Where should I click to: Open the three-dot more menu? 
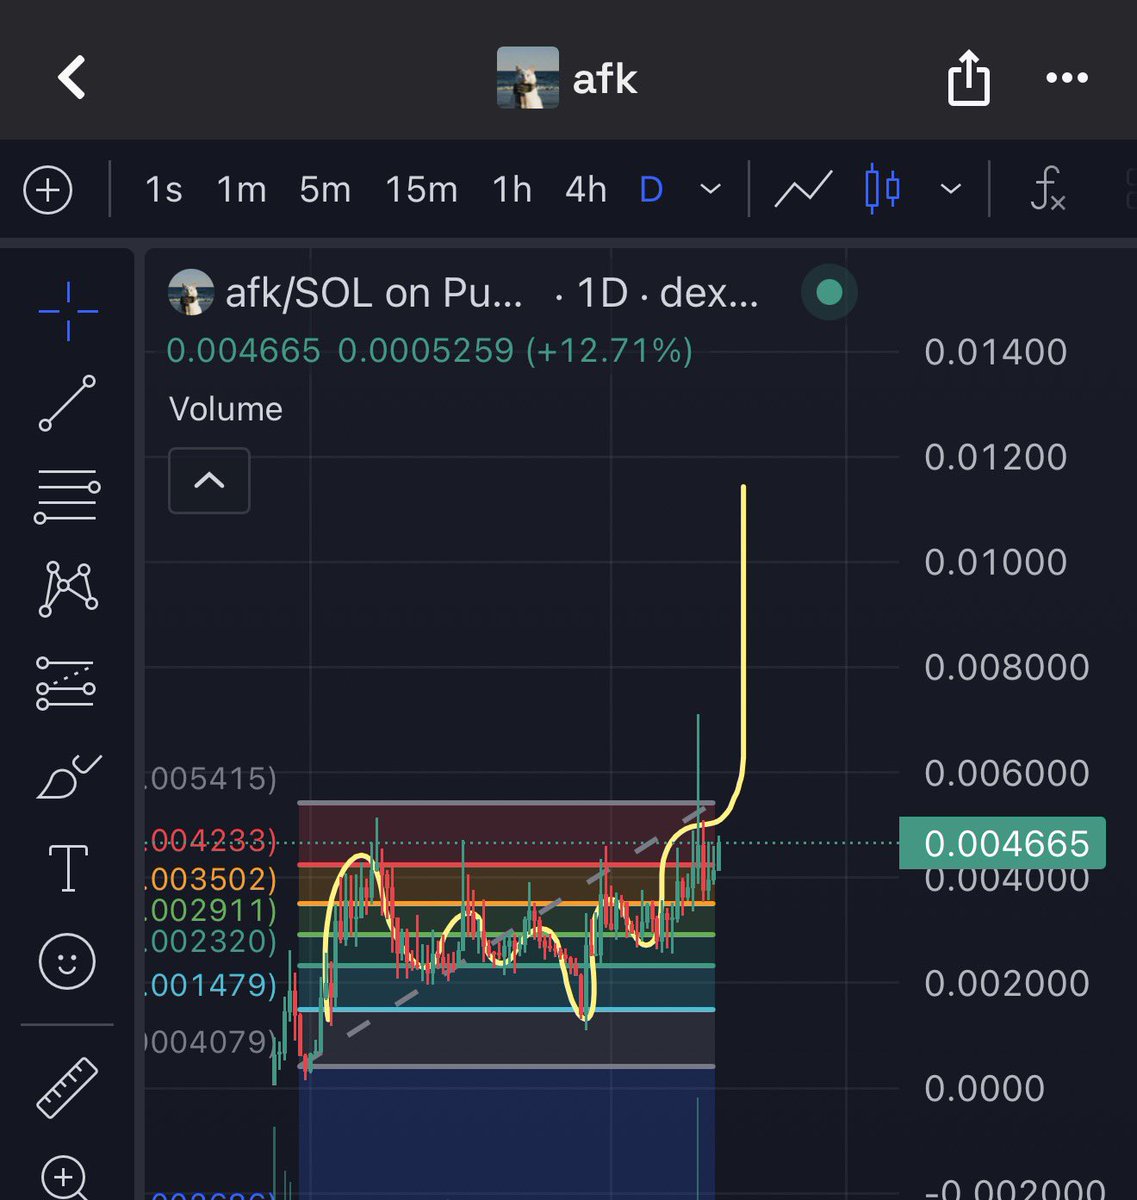coord(1066,78)
